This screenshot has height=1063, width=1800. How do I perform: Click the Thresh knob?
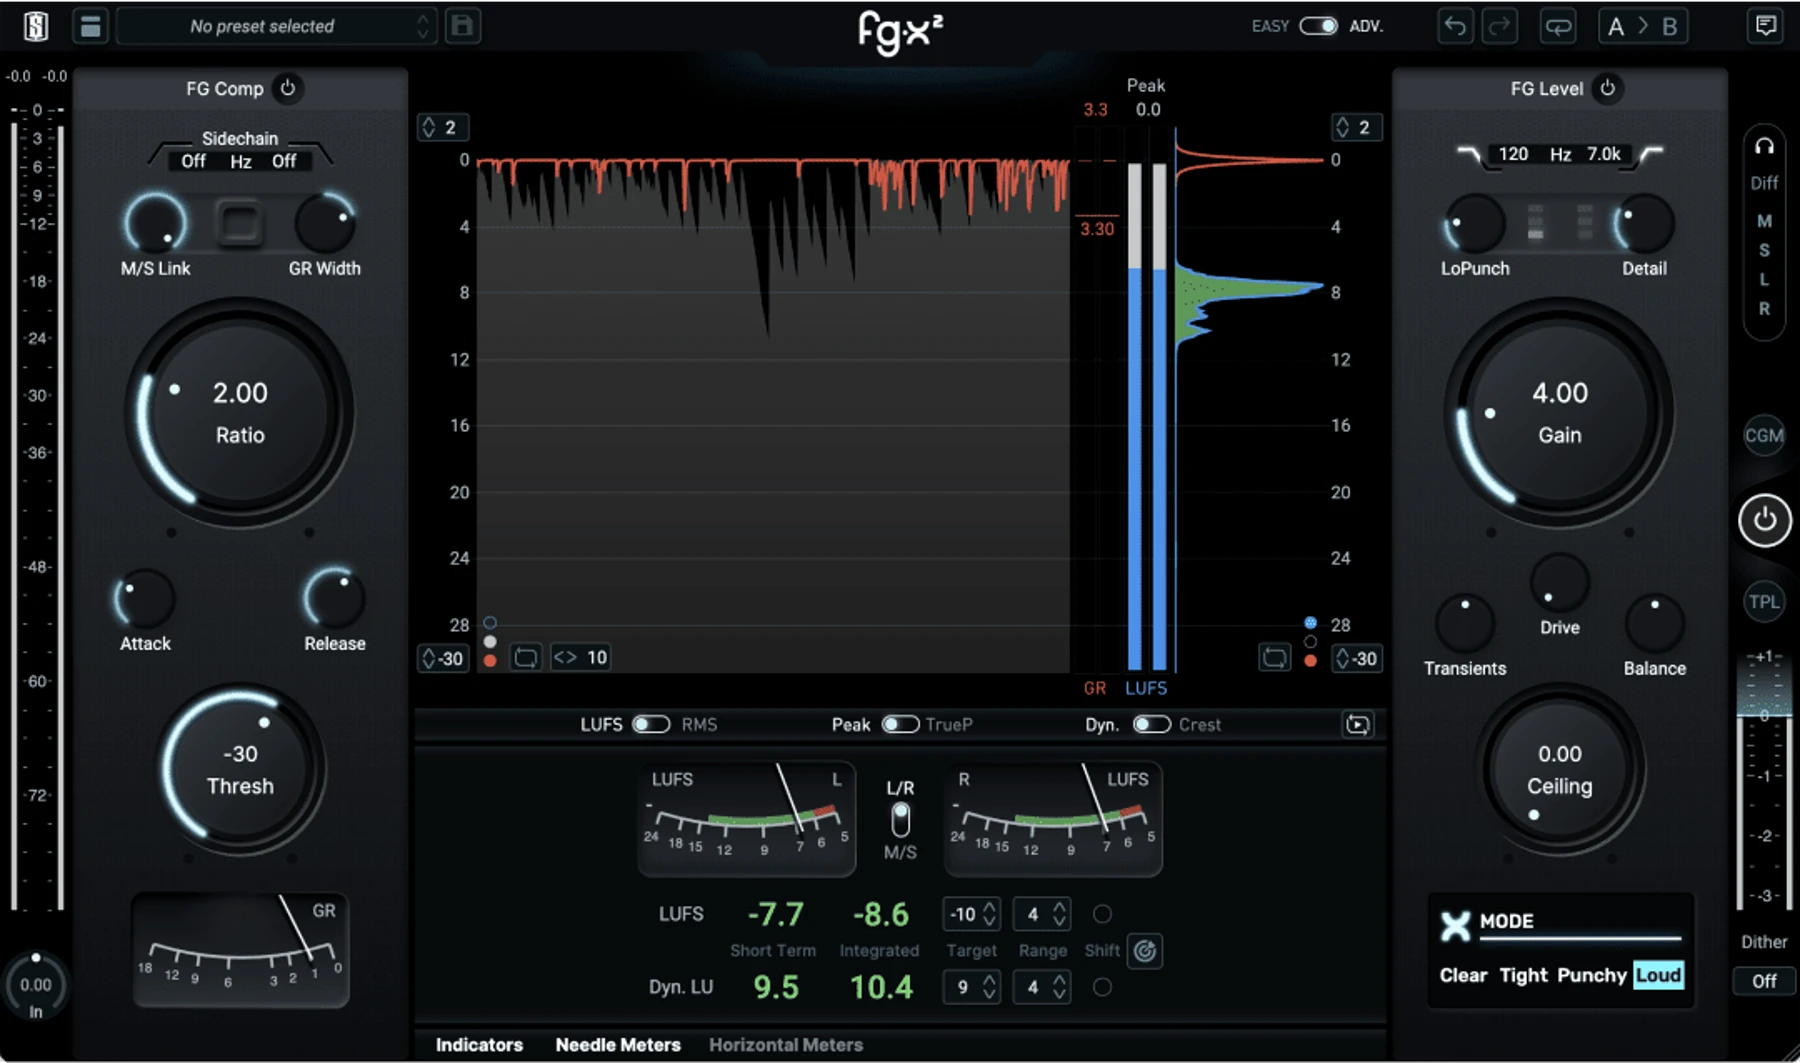pos(240,768)
